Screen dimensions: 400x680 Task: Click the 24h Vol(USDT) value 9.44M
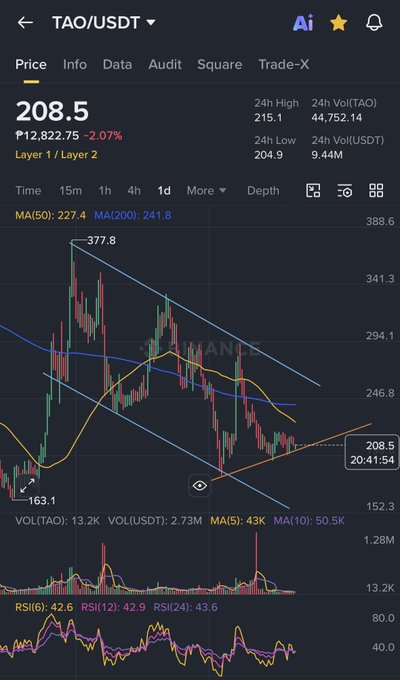click(327, 154)
